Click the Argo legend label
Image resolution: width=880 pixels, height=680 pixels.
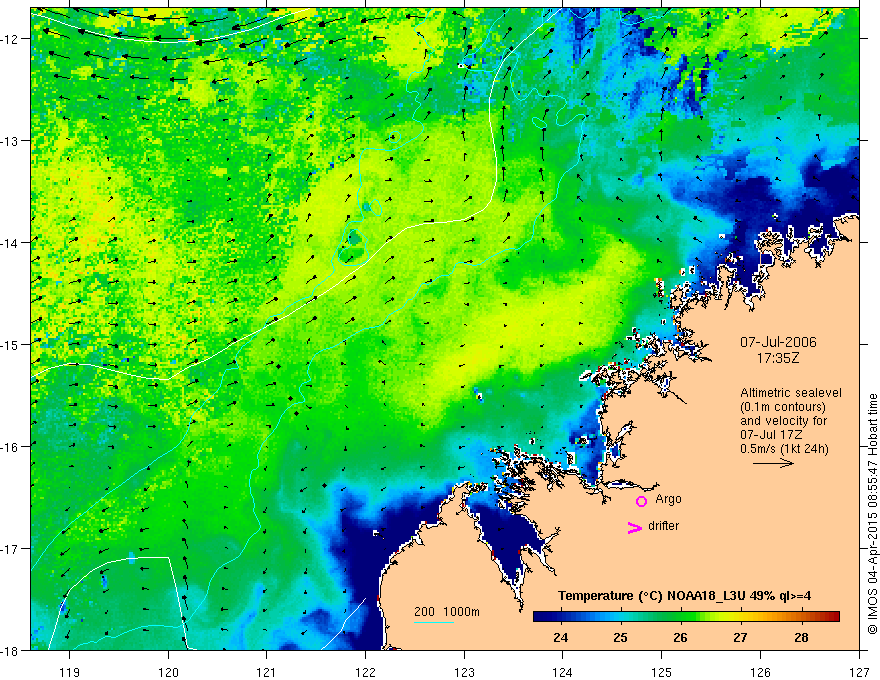click(668, 499)
